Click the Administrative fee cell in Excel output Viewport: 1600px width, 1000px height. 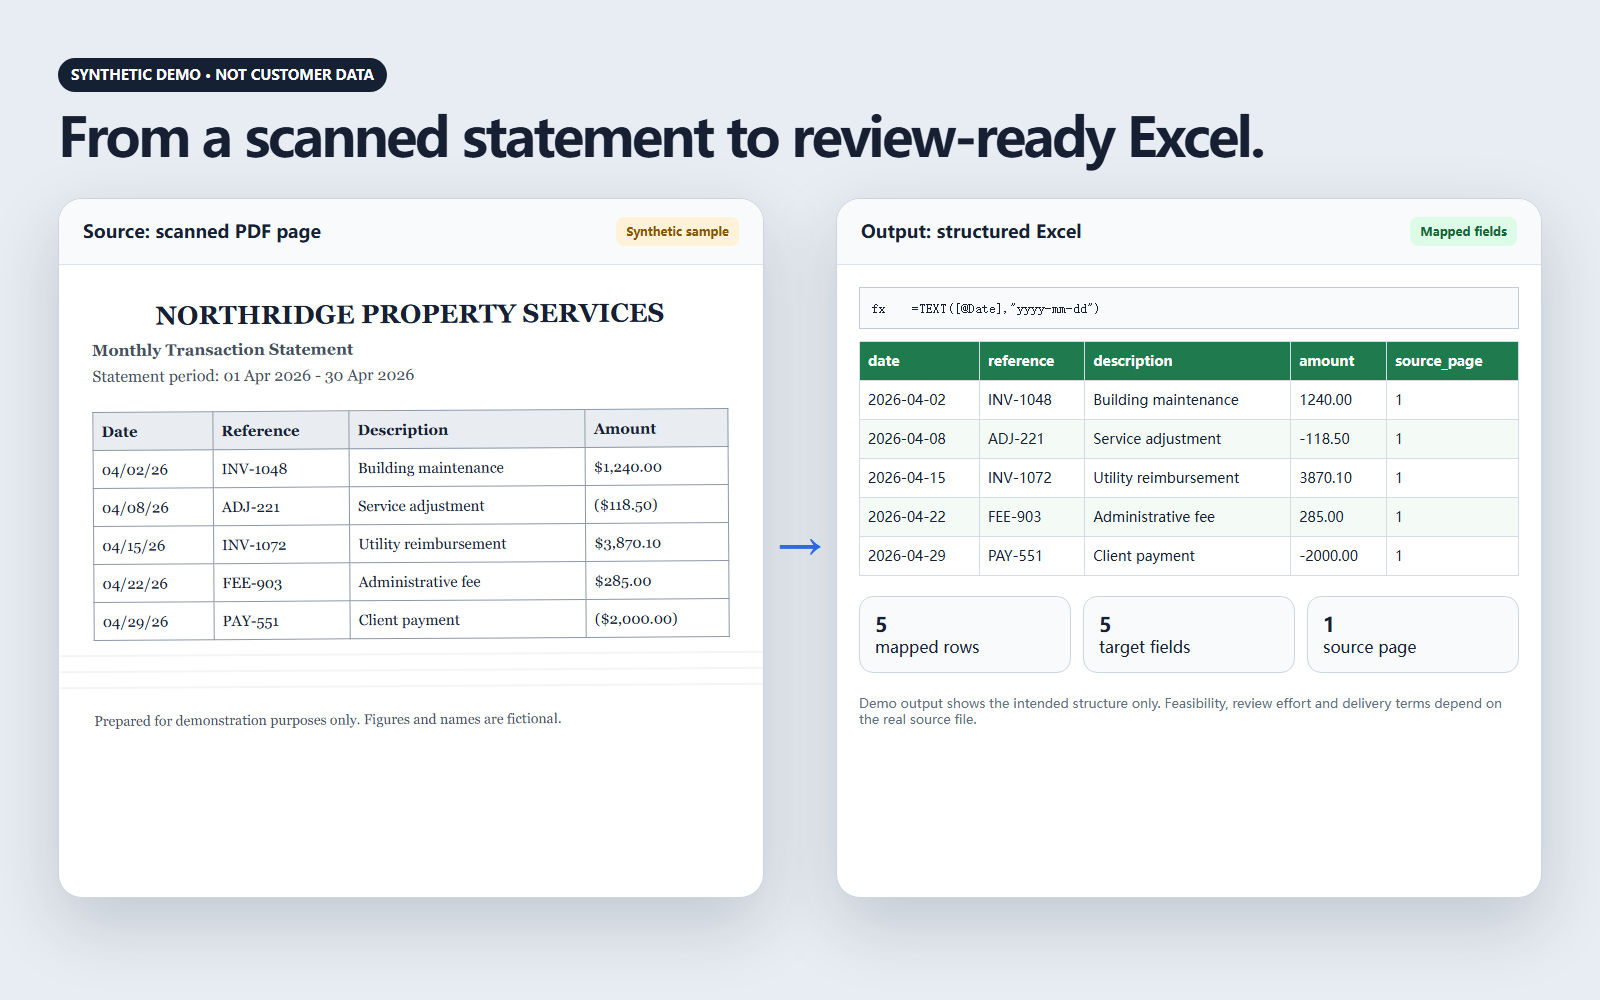pyautogui.click(x=1187, y=517)
